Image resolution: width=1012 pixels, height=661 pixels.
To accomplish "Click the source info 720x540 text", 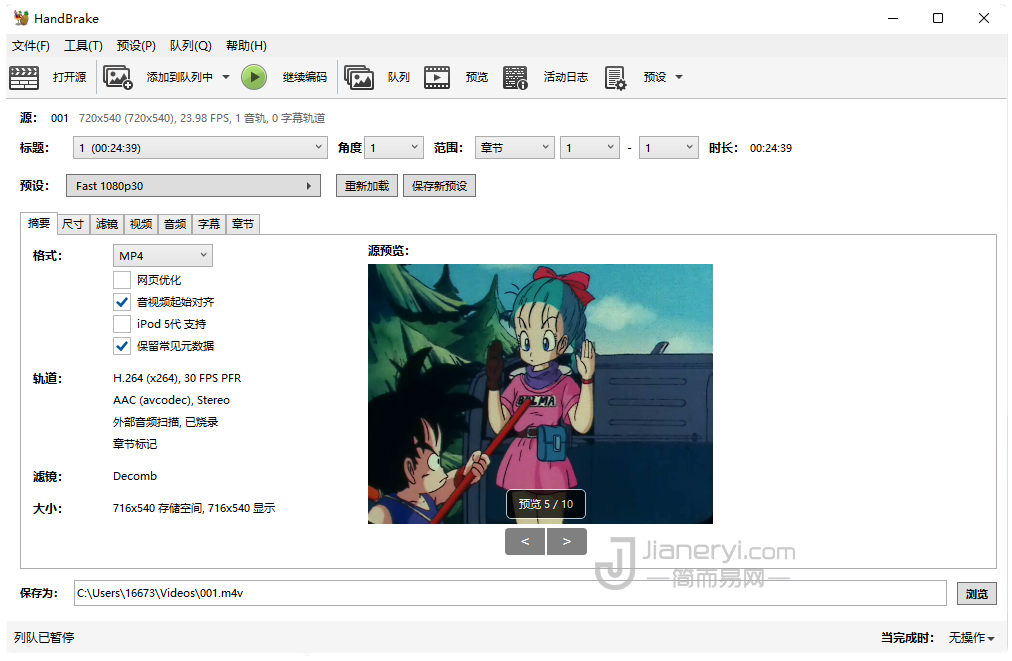I will pos(202,118).
